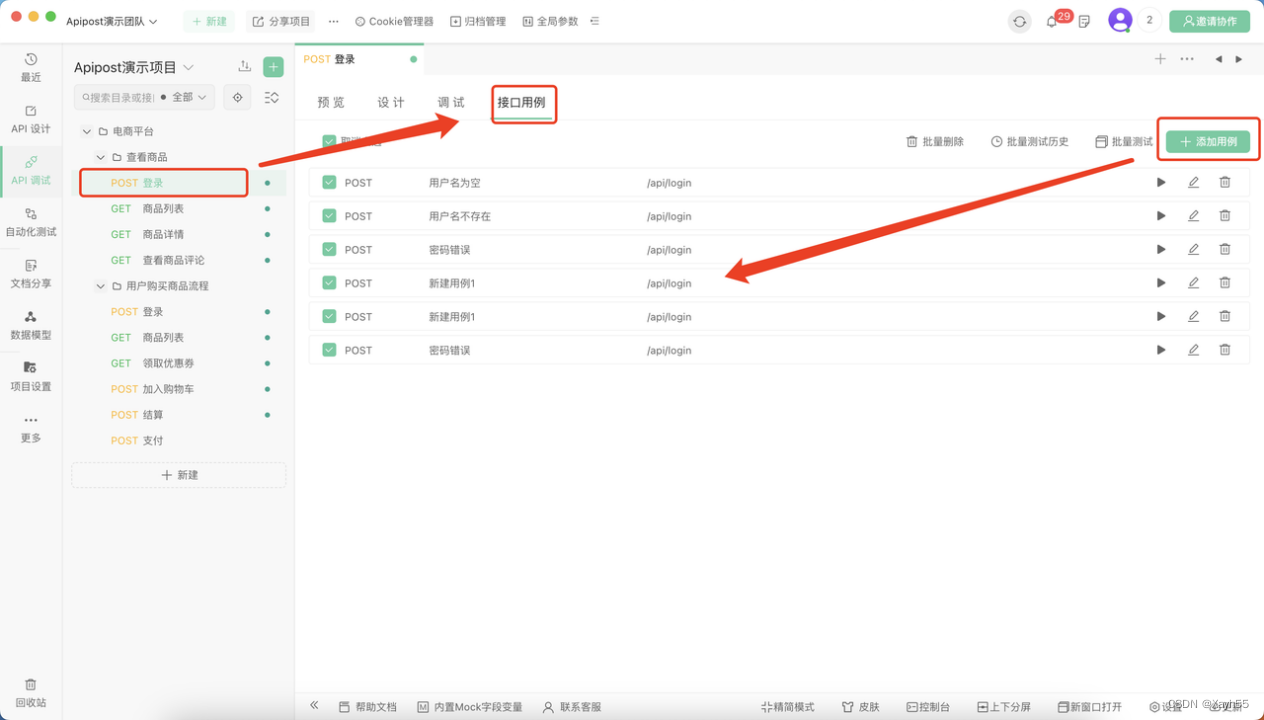Switch to the 预览 tab
Screen dimensions: 1264x720
click(330, 101)
